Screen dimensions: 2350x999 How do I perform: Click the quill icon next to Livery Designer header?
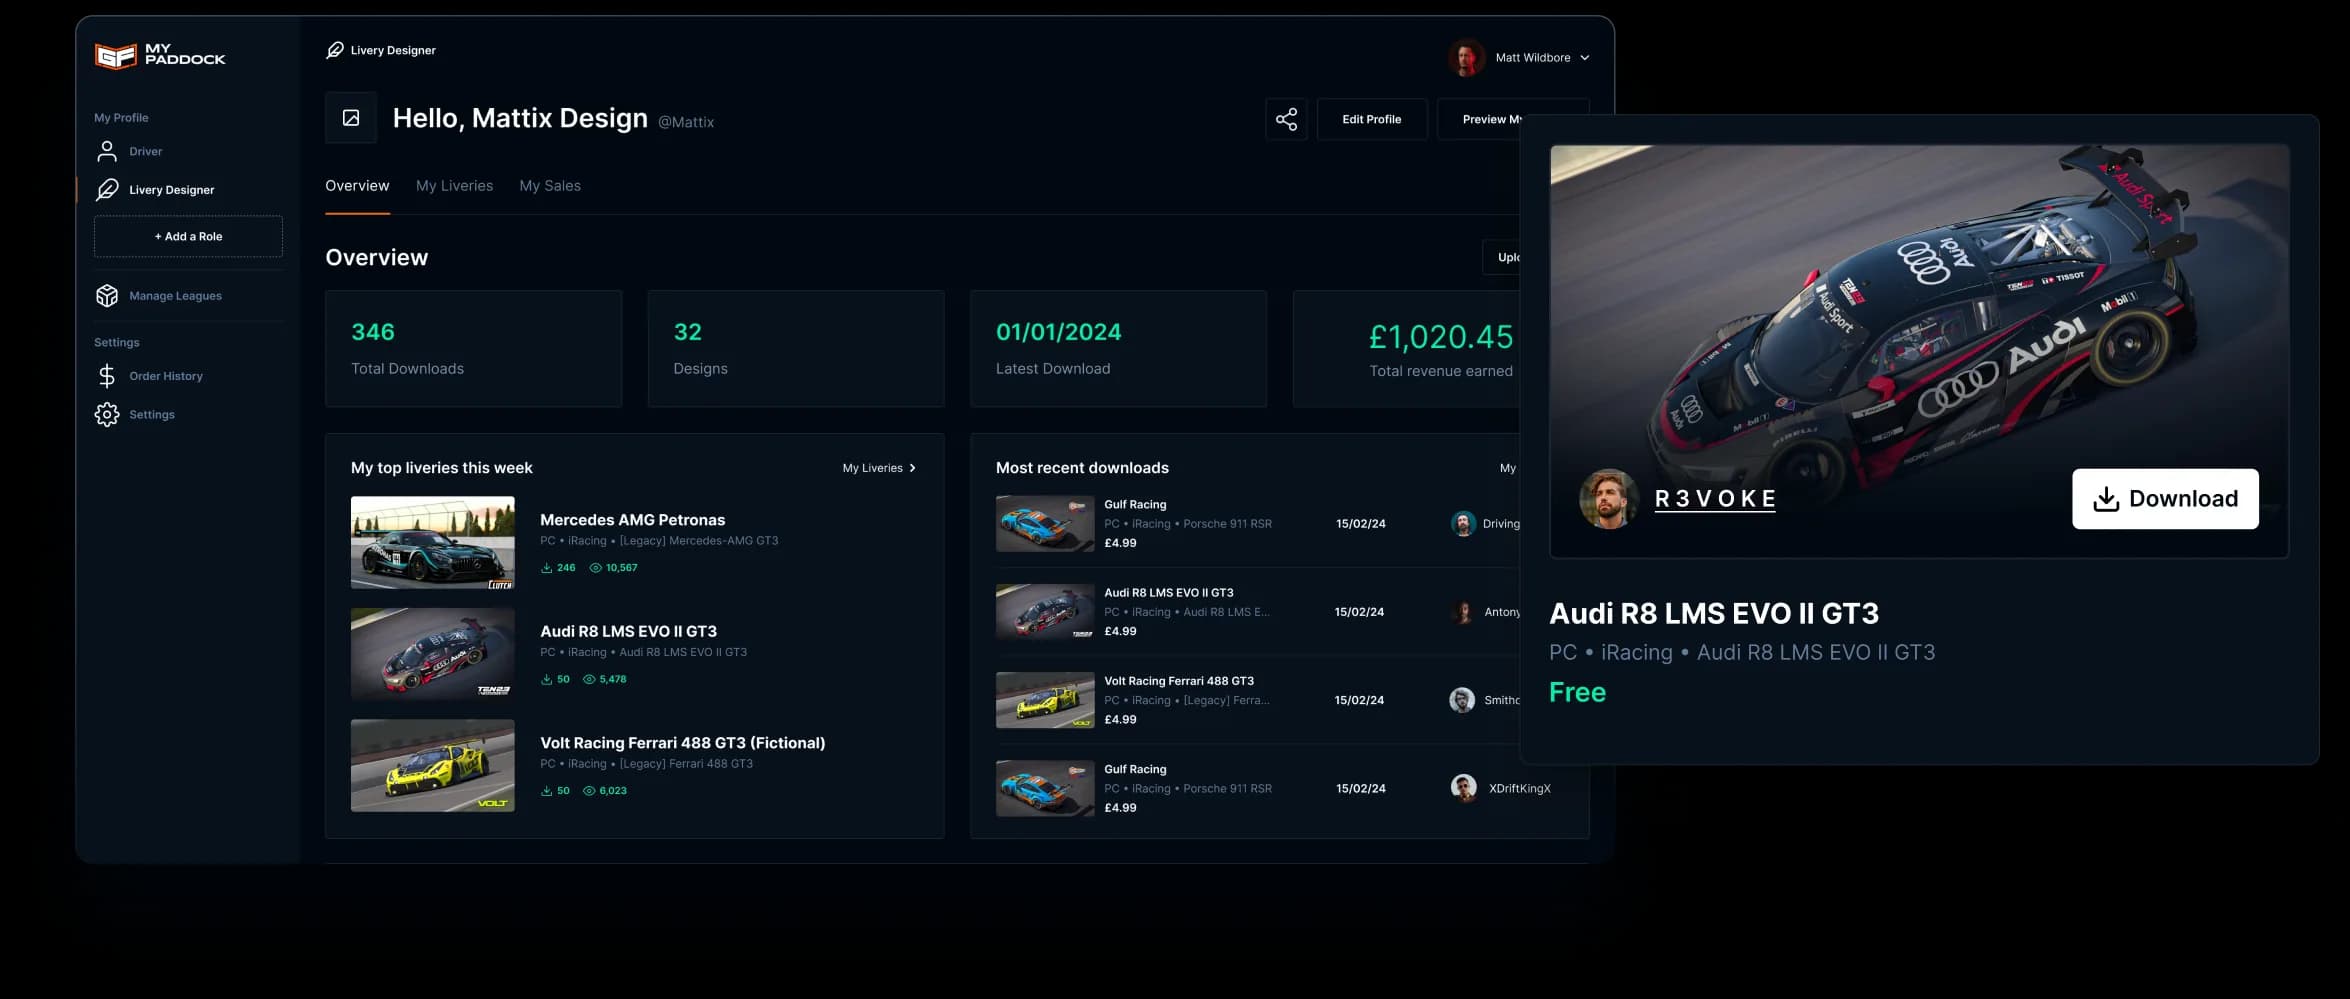[x=334, y=49]
